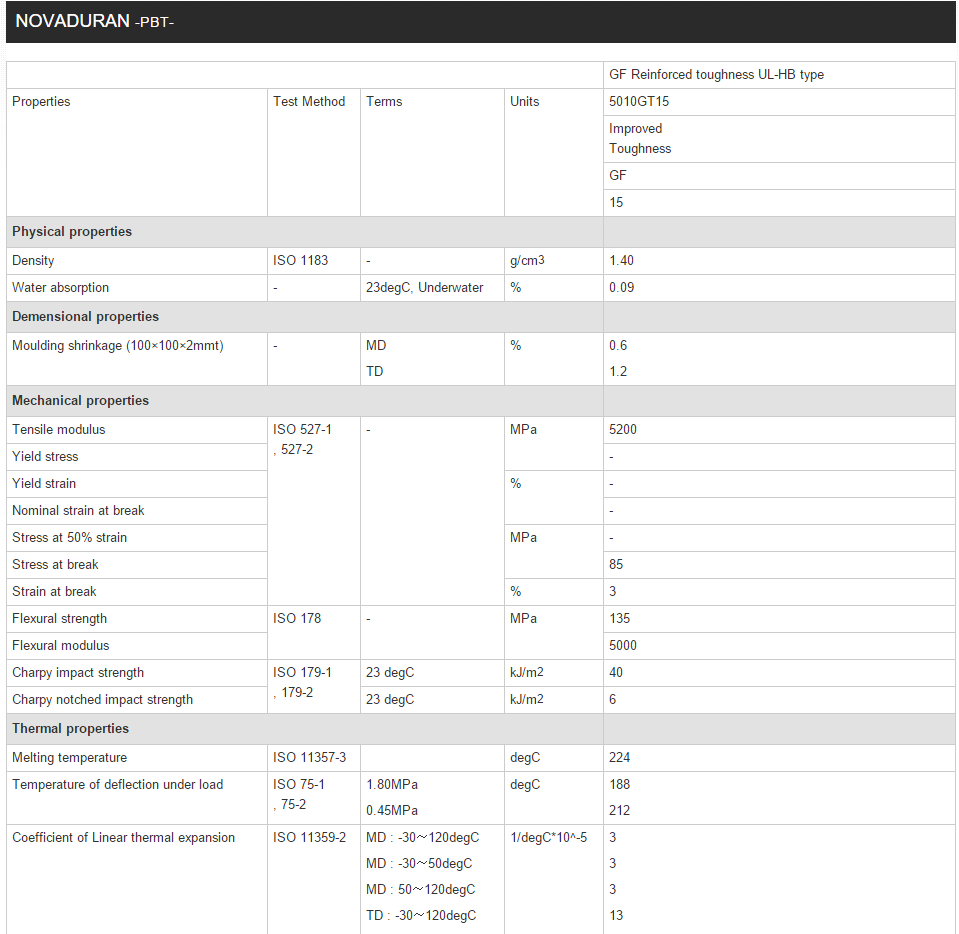Screen dimensions: 959x934
Task: Click the Tensile modulus value 5200
Action: [x=622, y=430]
